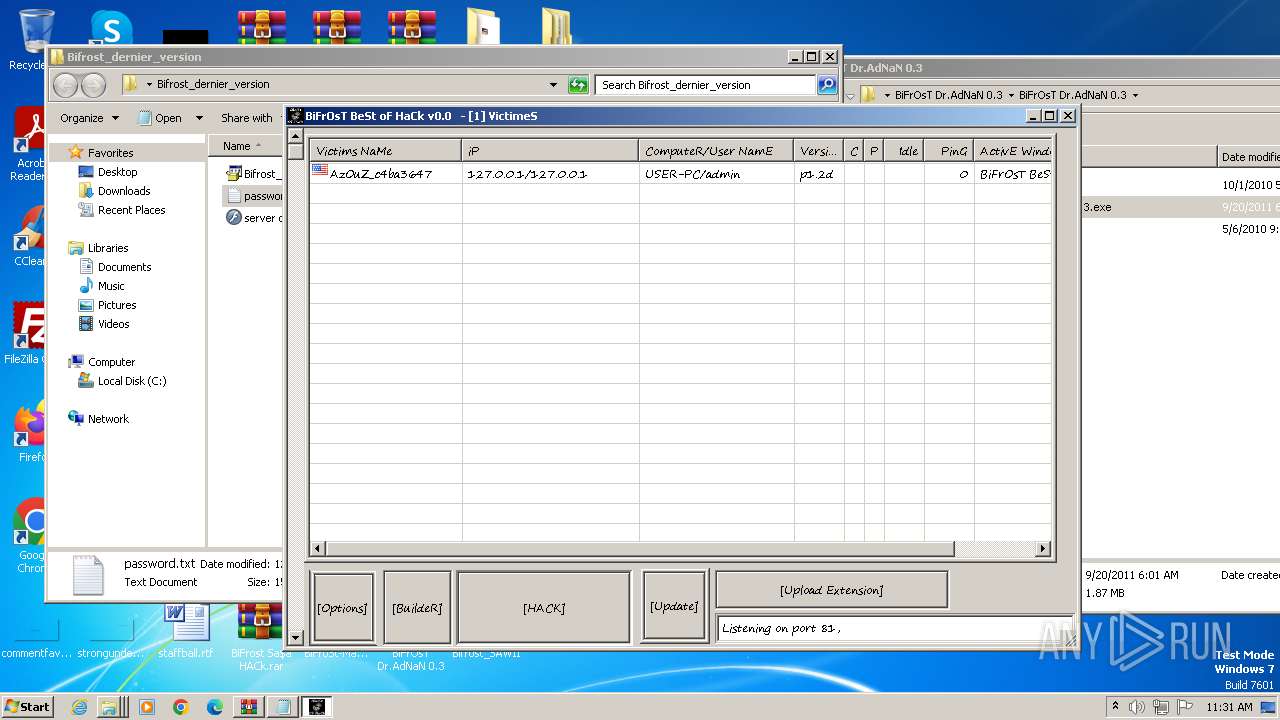Click the network tray icon
This screenshot has width=1280, height=720.
tap(1161, 707)
